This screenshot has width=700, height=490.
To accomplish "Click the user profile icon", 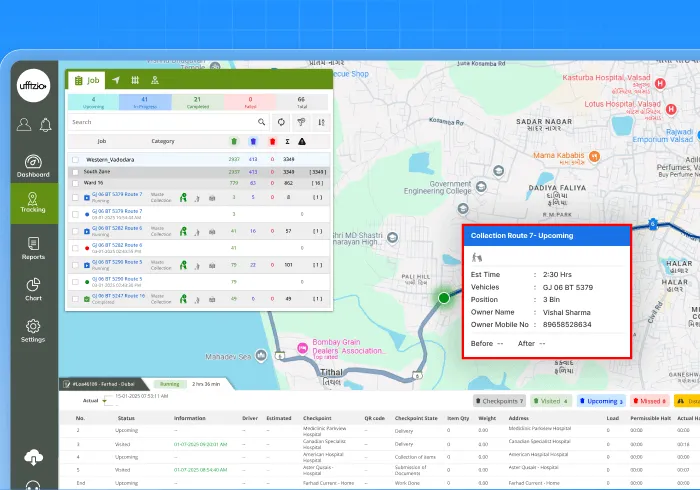I will (x=23, y=124).
